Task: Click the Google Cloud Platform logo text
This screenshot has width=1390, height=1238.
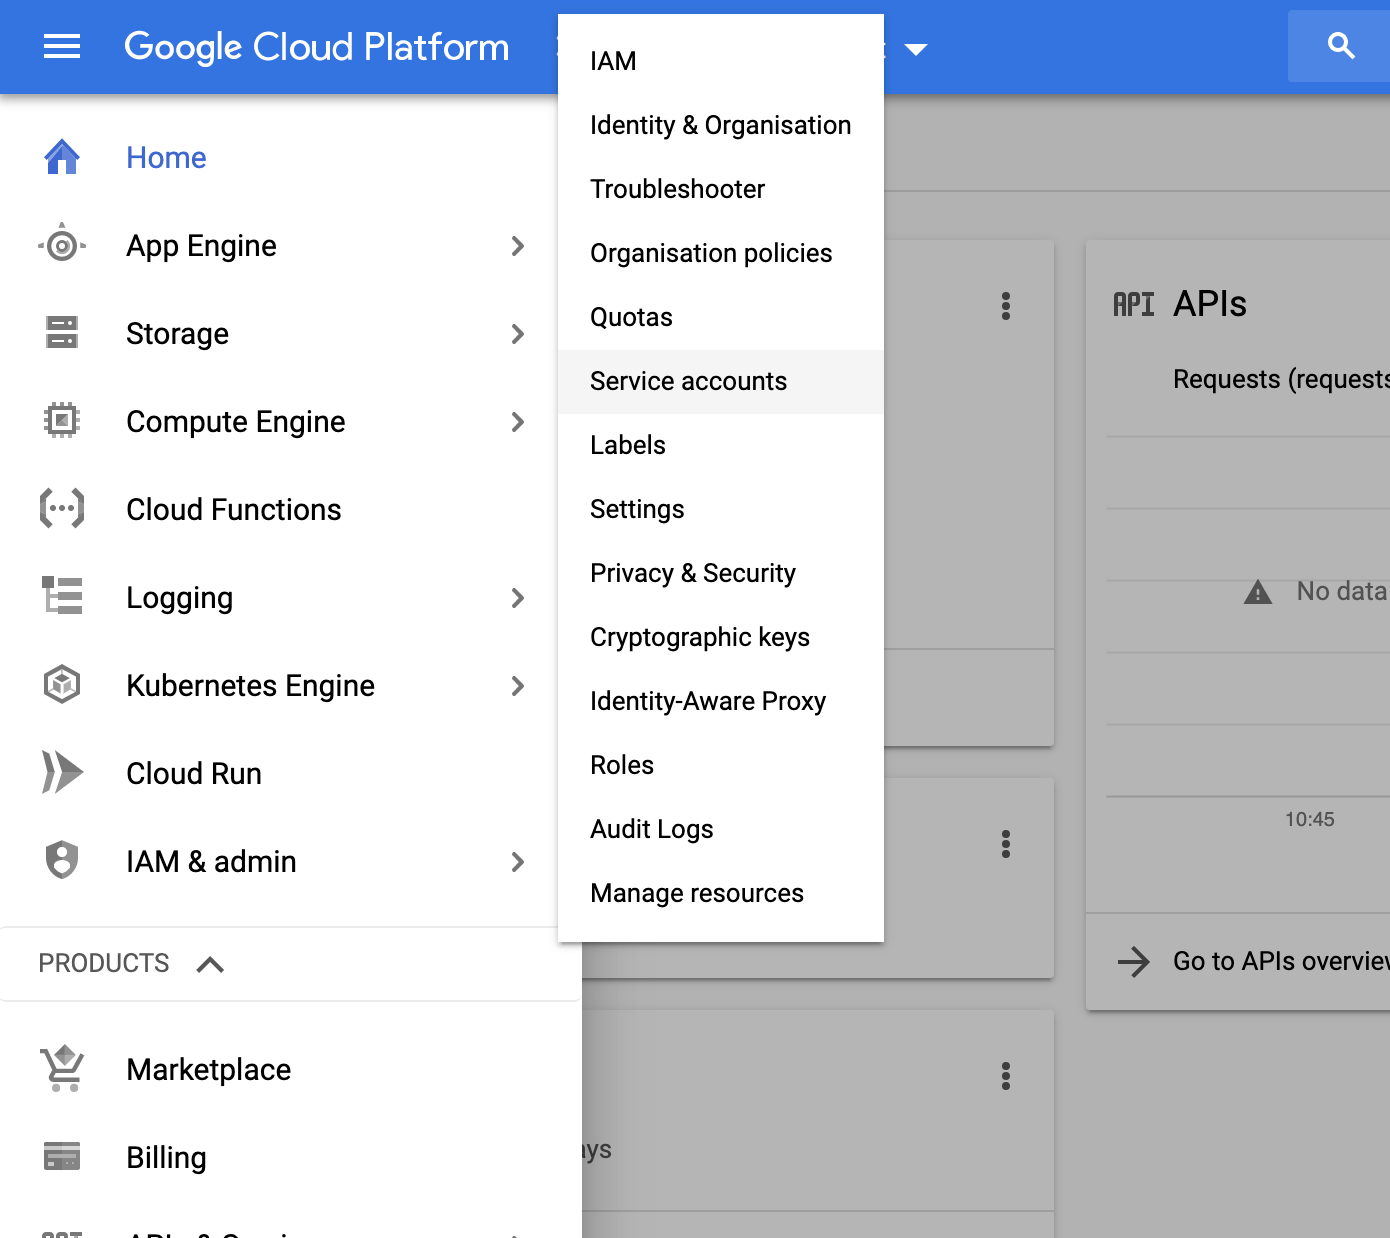Action: (316, 47)
